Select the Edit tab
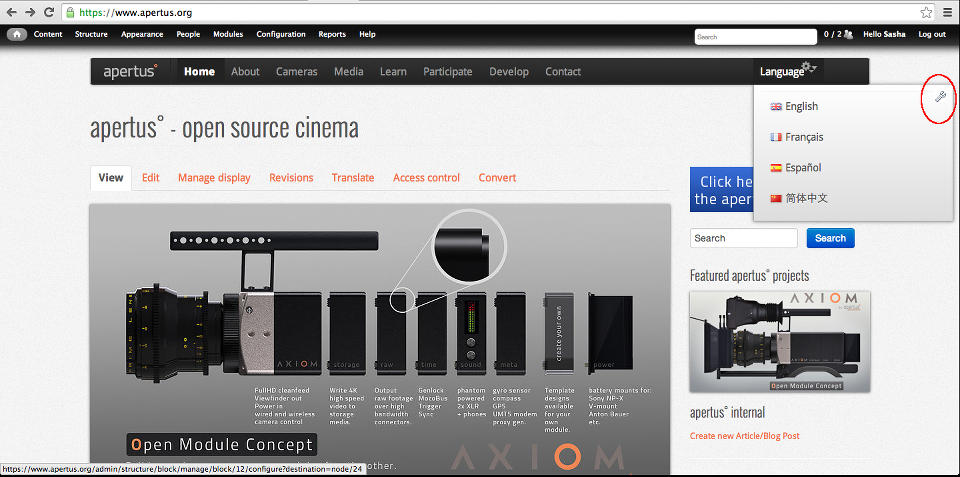 pos(151,178)
